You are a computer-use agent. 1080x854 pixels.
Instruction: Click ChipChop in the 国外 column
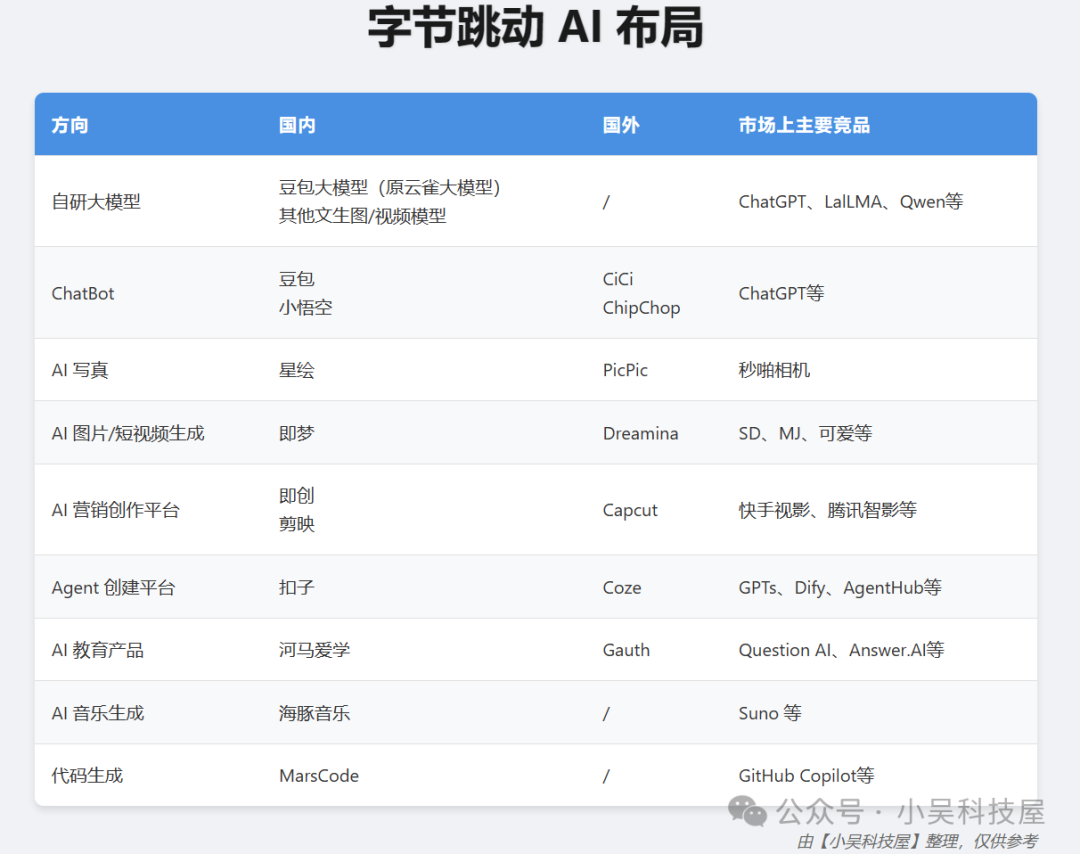click(641, 308)
